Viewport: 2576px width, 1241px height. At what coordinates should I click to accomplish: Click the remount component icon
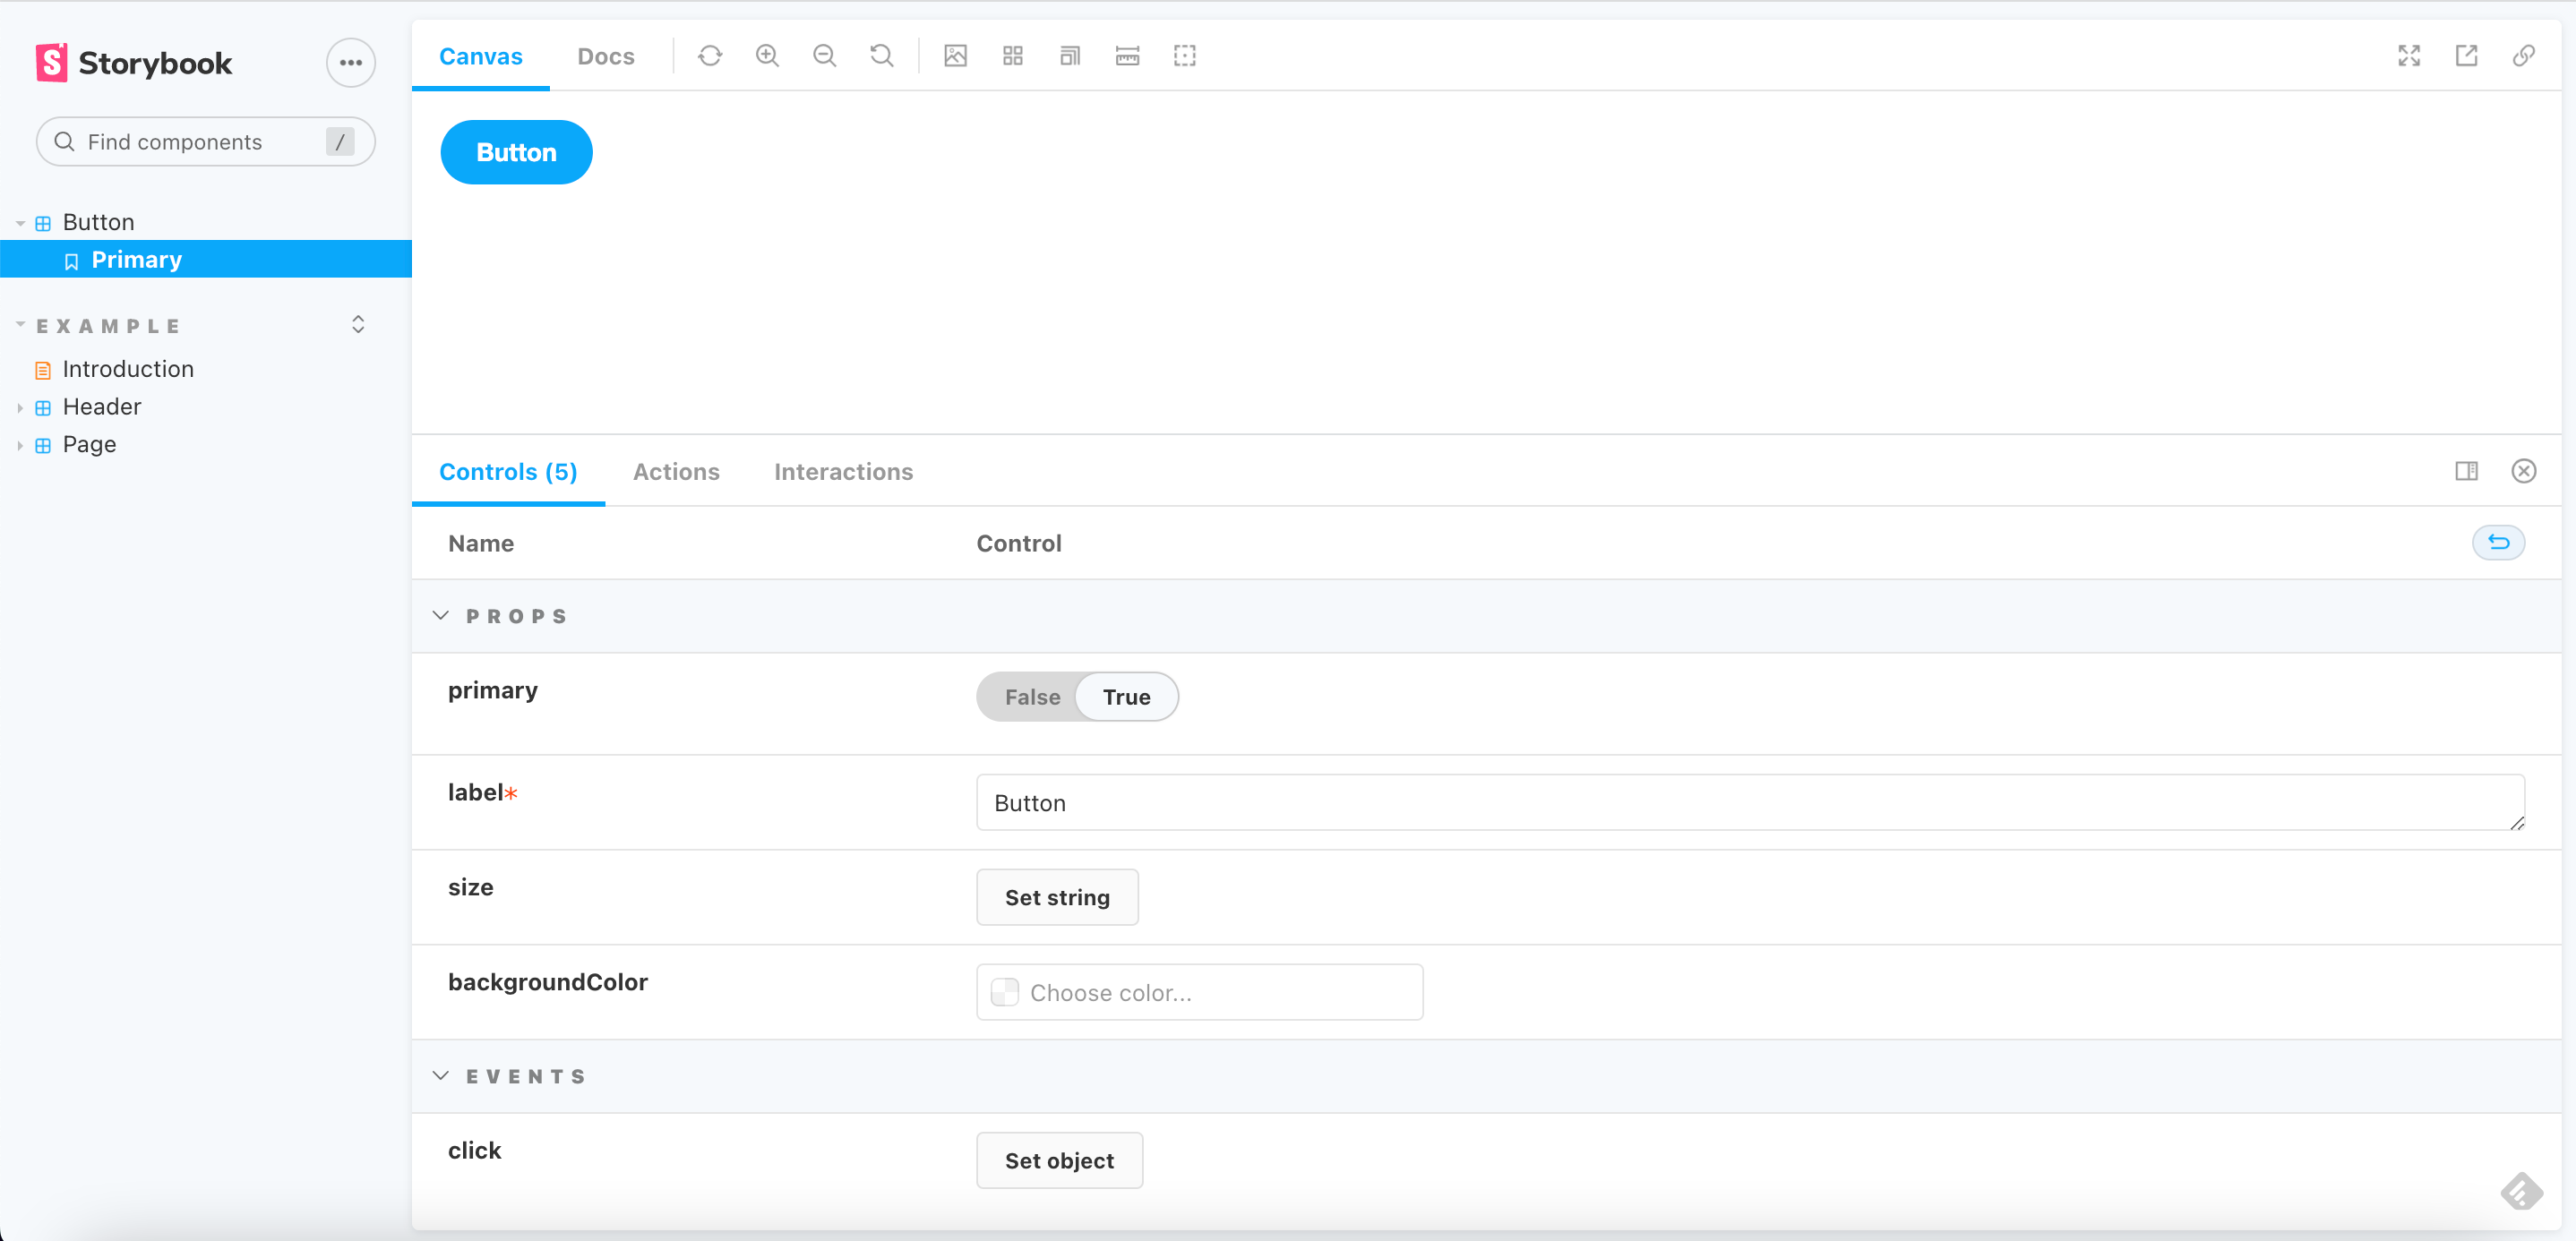(x=710, y=56)
